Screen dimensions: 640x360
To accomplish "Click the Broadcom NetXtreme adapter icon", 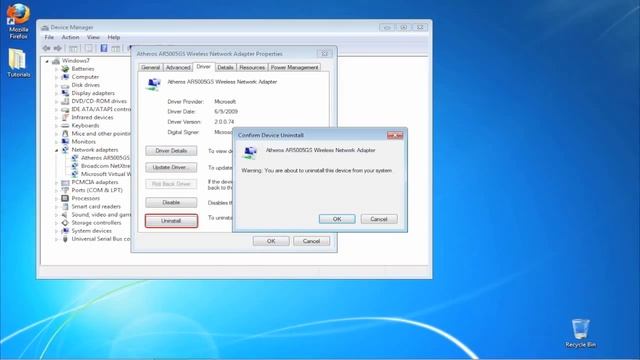I will pyautogui.click(x=75, y=166).
